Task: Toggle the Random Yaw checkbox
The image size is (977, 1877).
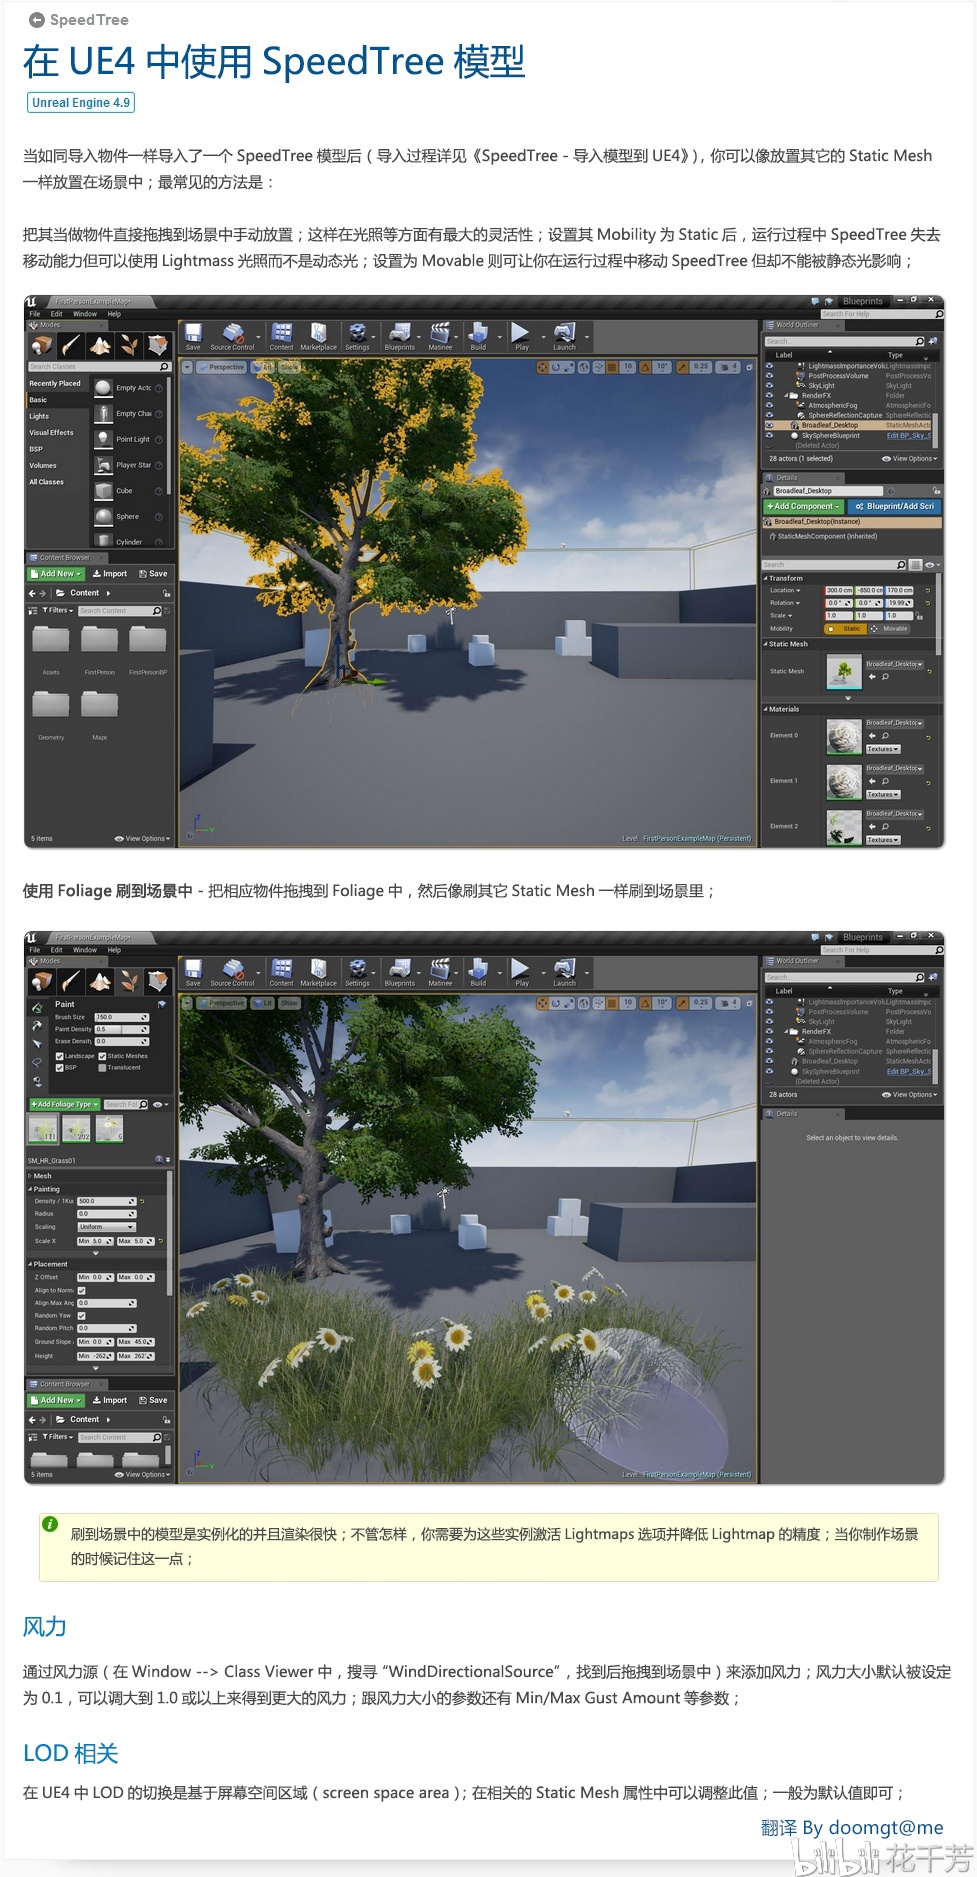Action: [x=81, y=1316]
